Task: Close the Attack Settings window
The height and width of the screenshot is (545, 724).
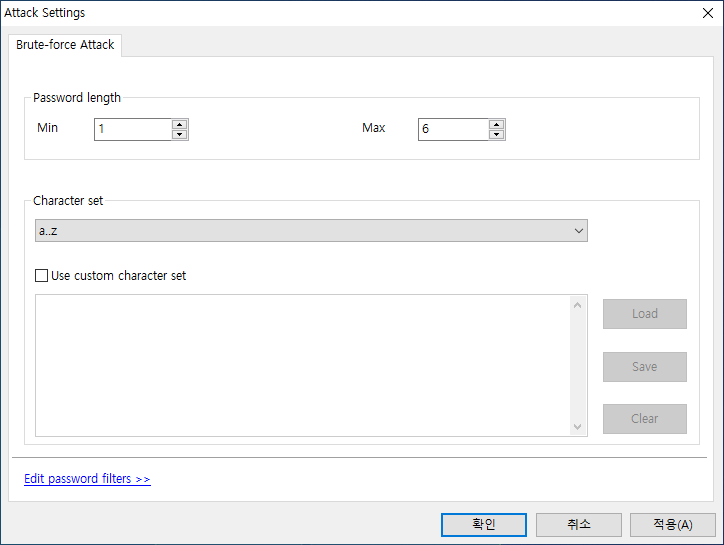Action: pyautogui.click(x=706, y=13)
